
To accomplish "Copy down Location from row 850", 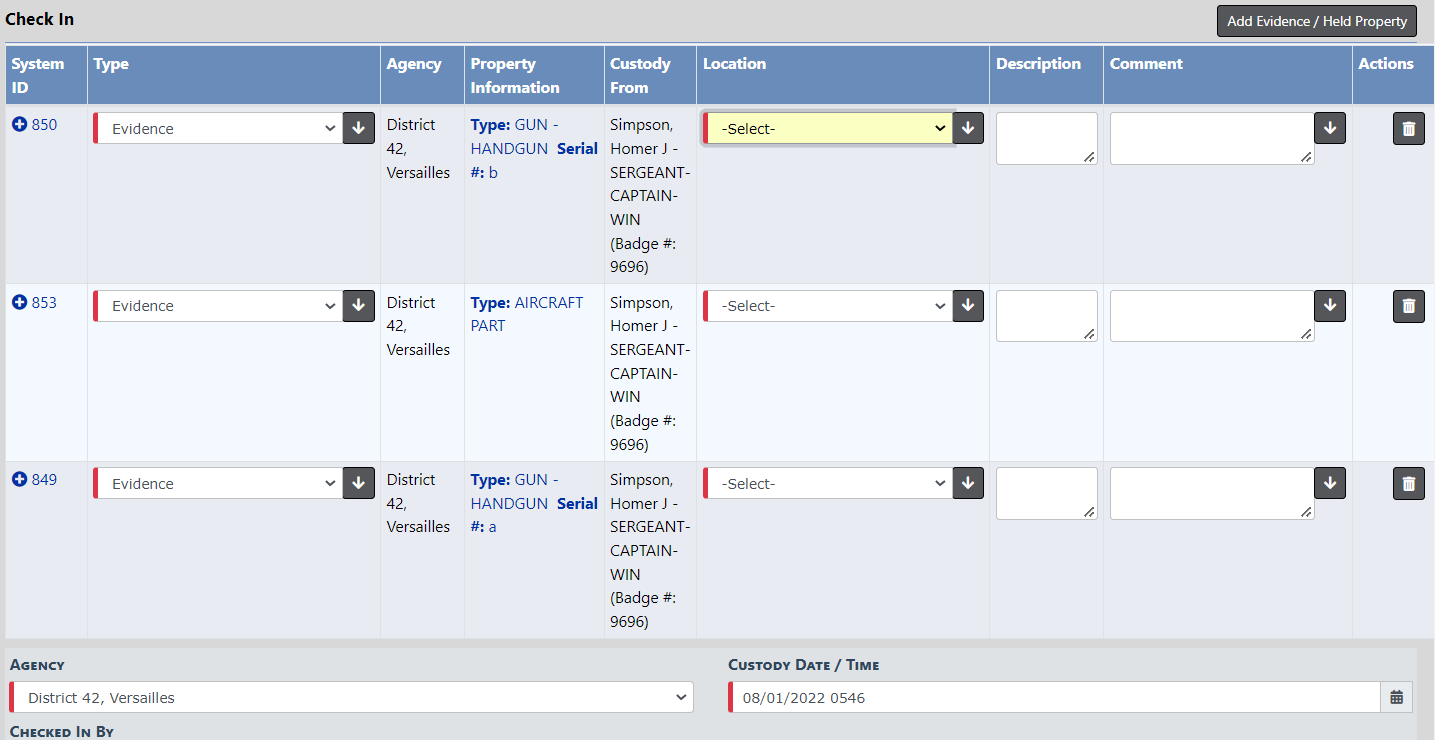I will (967, 129).
